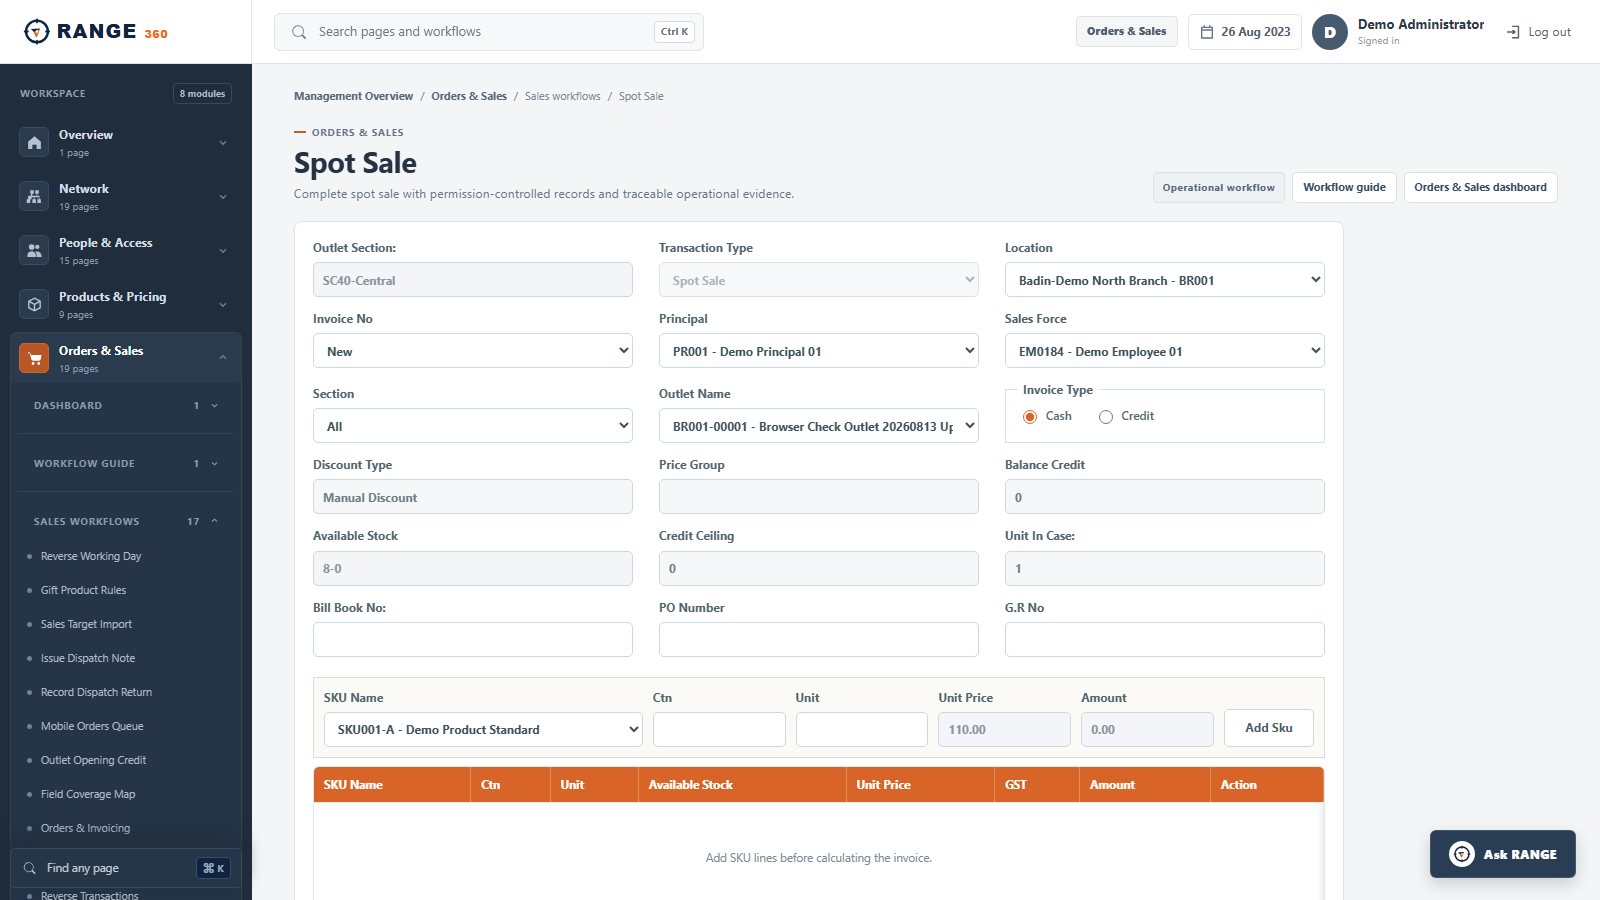The width and height of the screenshot is (1600, 900).
Task: Click the Overview home icon in sidebar
Action: pyautogui.click(x=34, y=143)
